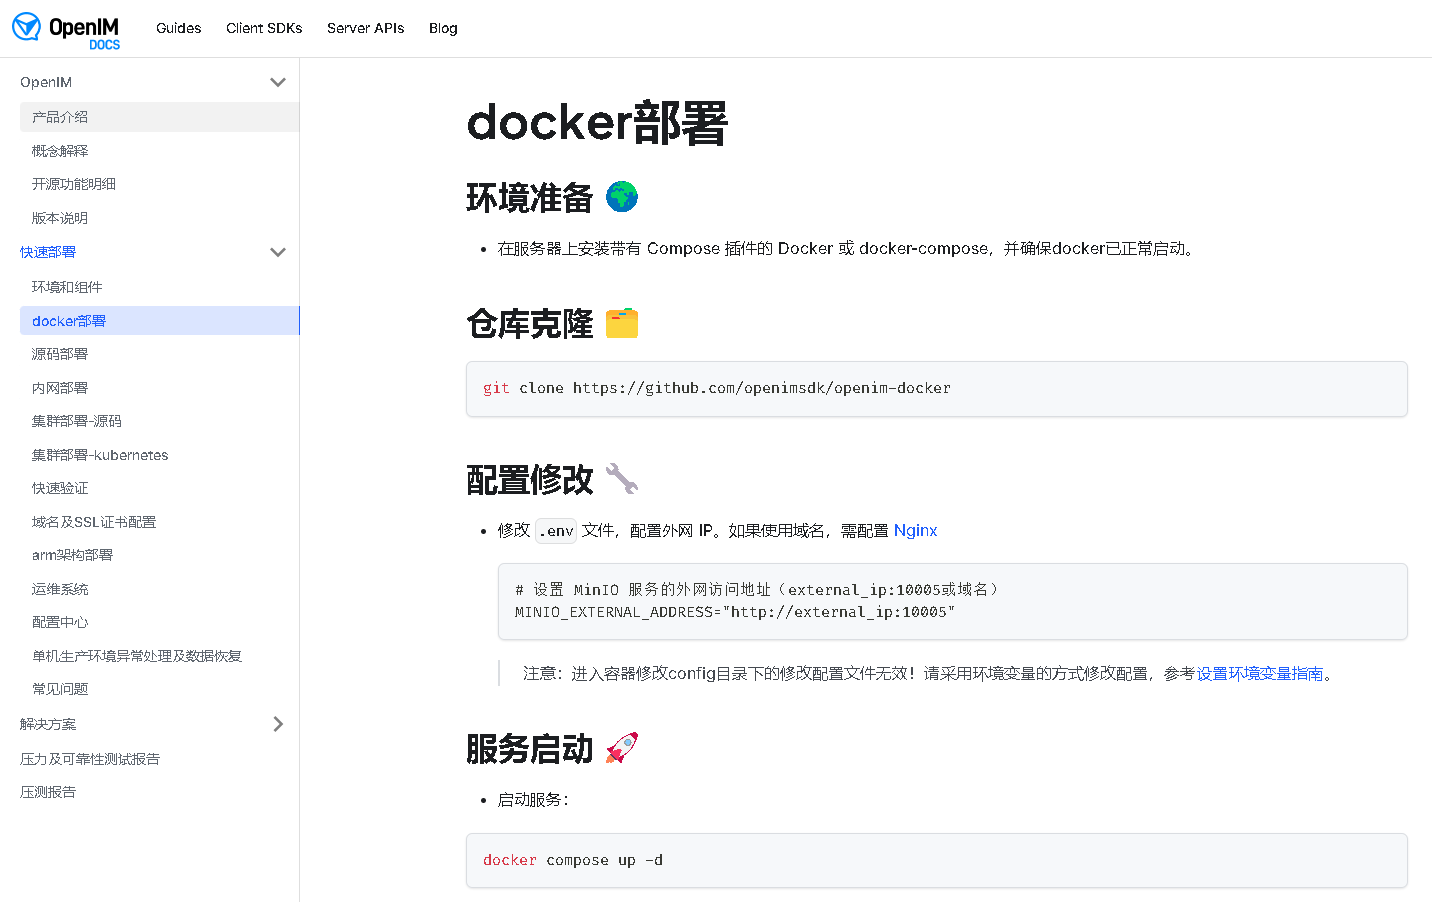Open the Server APIs menu
The image size is (1432, 902).
click(x=366, y=28)
